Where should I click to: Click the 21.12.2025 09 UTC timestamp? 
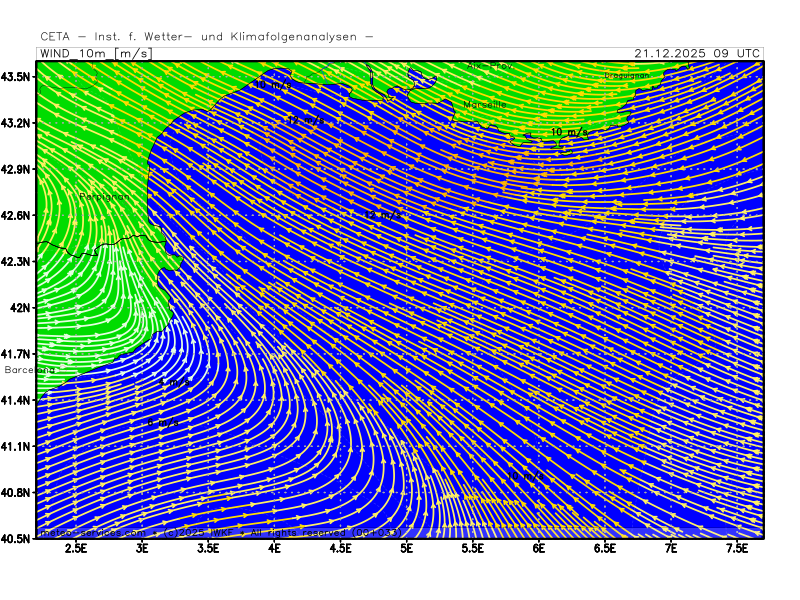click(x=697, y=53)
